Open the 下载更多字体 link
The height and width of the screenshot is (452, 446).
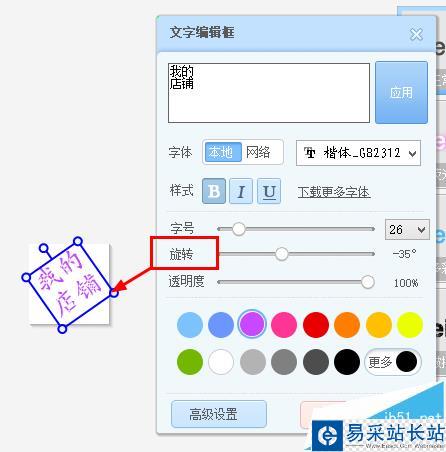click(x=334, y=192)
